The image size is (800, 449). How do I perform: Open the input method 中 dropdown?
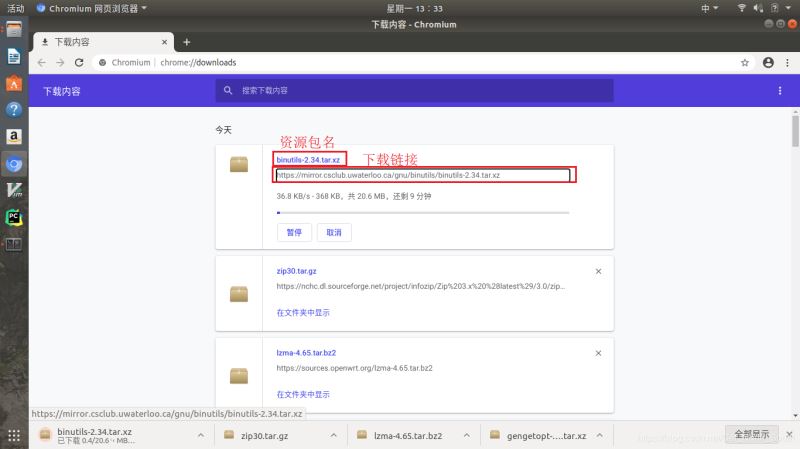(709, 8)
